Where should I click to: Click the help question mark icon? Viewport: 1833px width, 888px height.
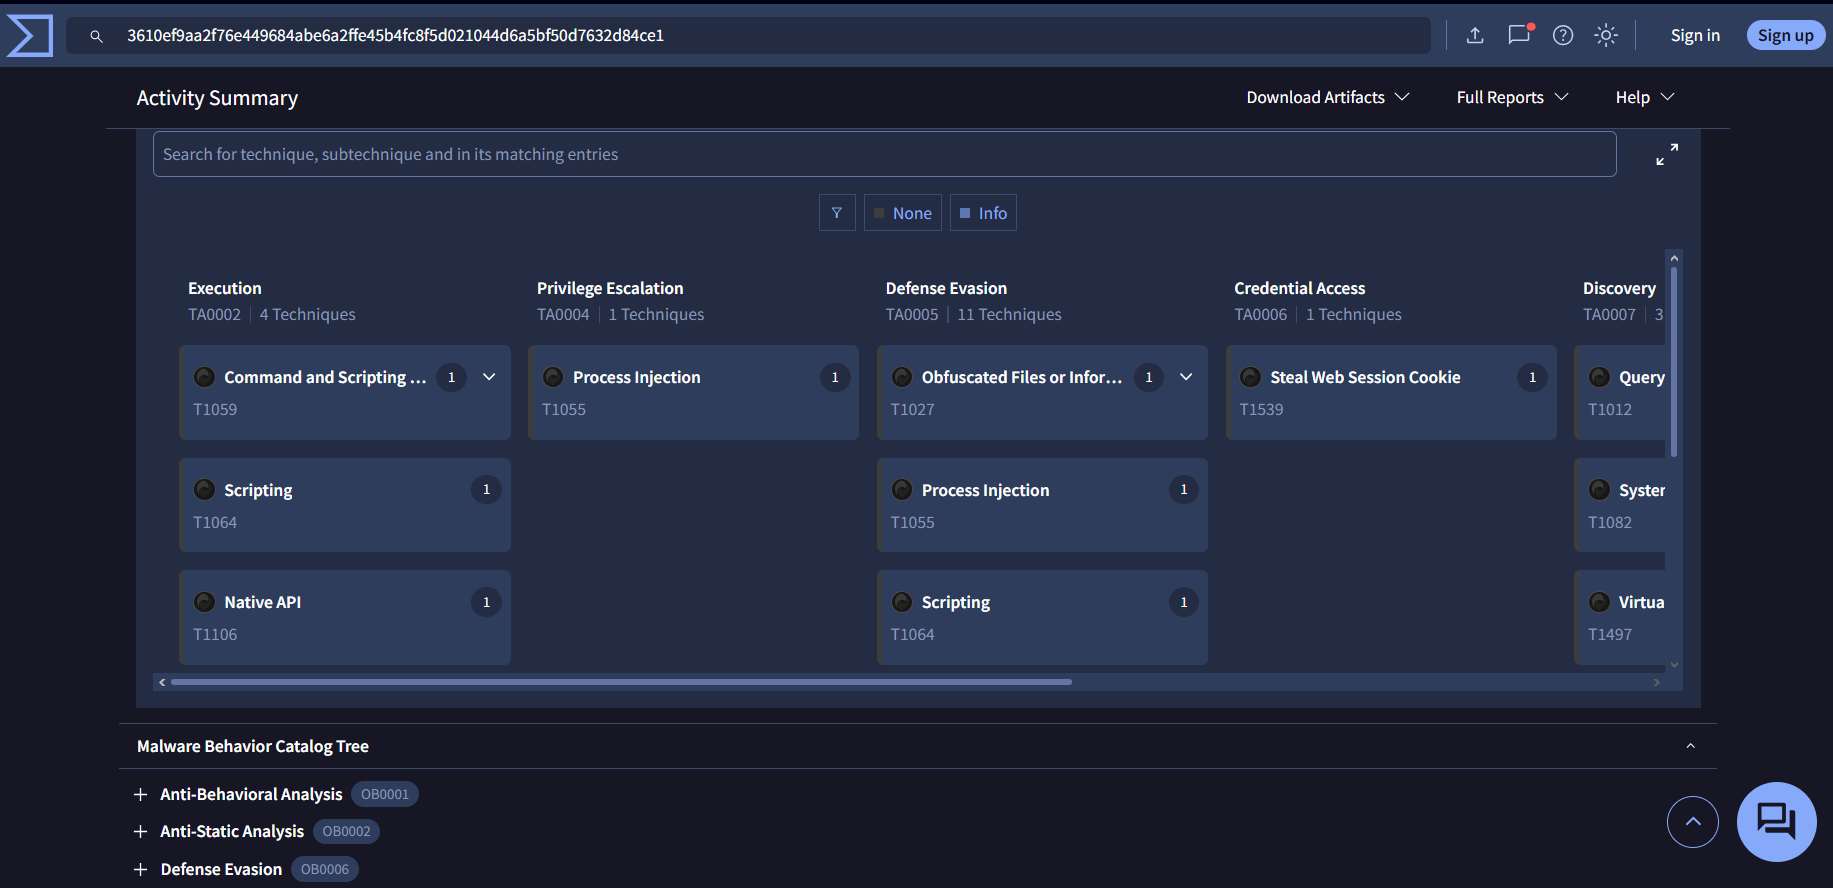[1563, 35]
